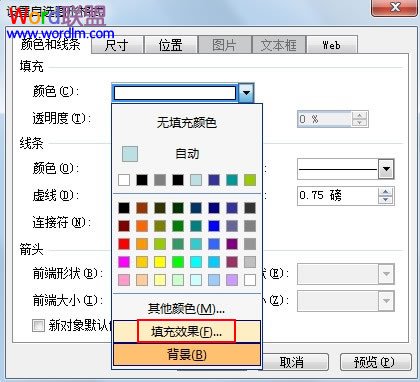Image resolution: width=420 pixels, height=382 pixels.
Task: Pick the sea green swatch
Action: (x=178, y=244)
